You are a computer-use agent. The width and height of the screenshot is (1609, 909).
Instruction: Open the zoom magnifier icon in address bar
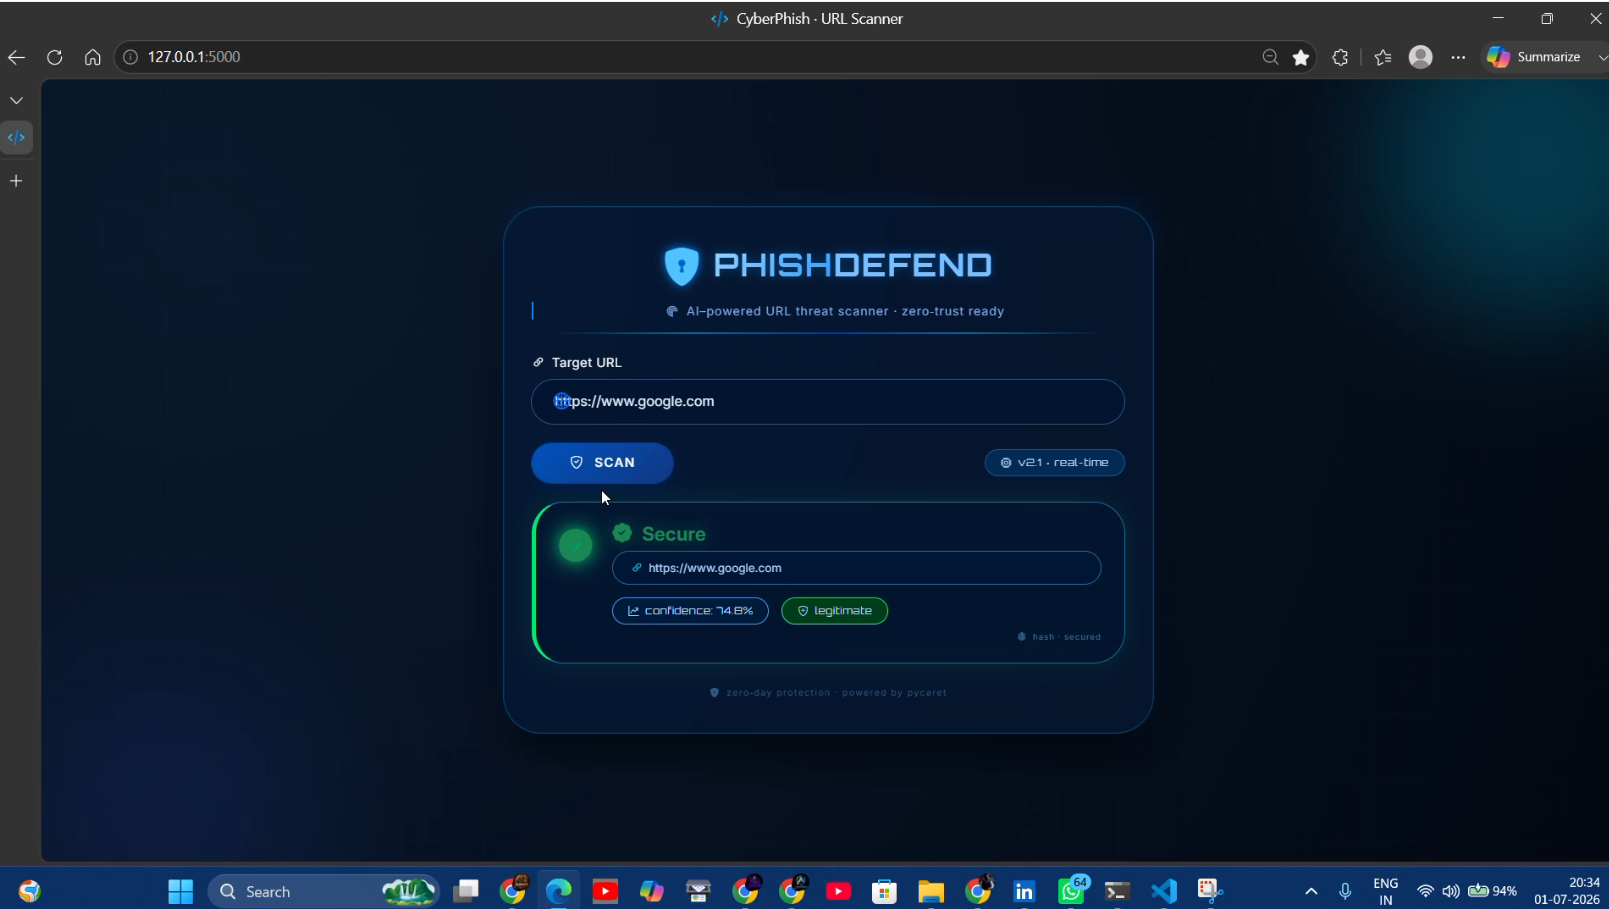click(1270, 57)
